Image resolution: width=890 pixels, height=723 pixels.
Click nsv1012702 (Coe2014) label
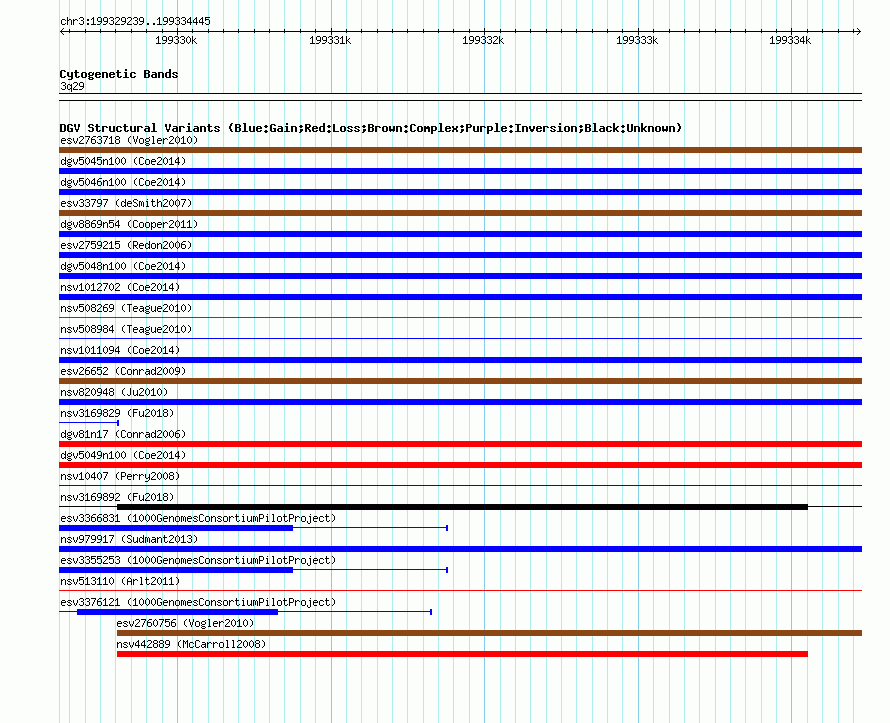[120, 287]
